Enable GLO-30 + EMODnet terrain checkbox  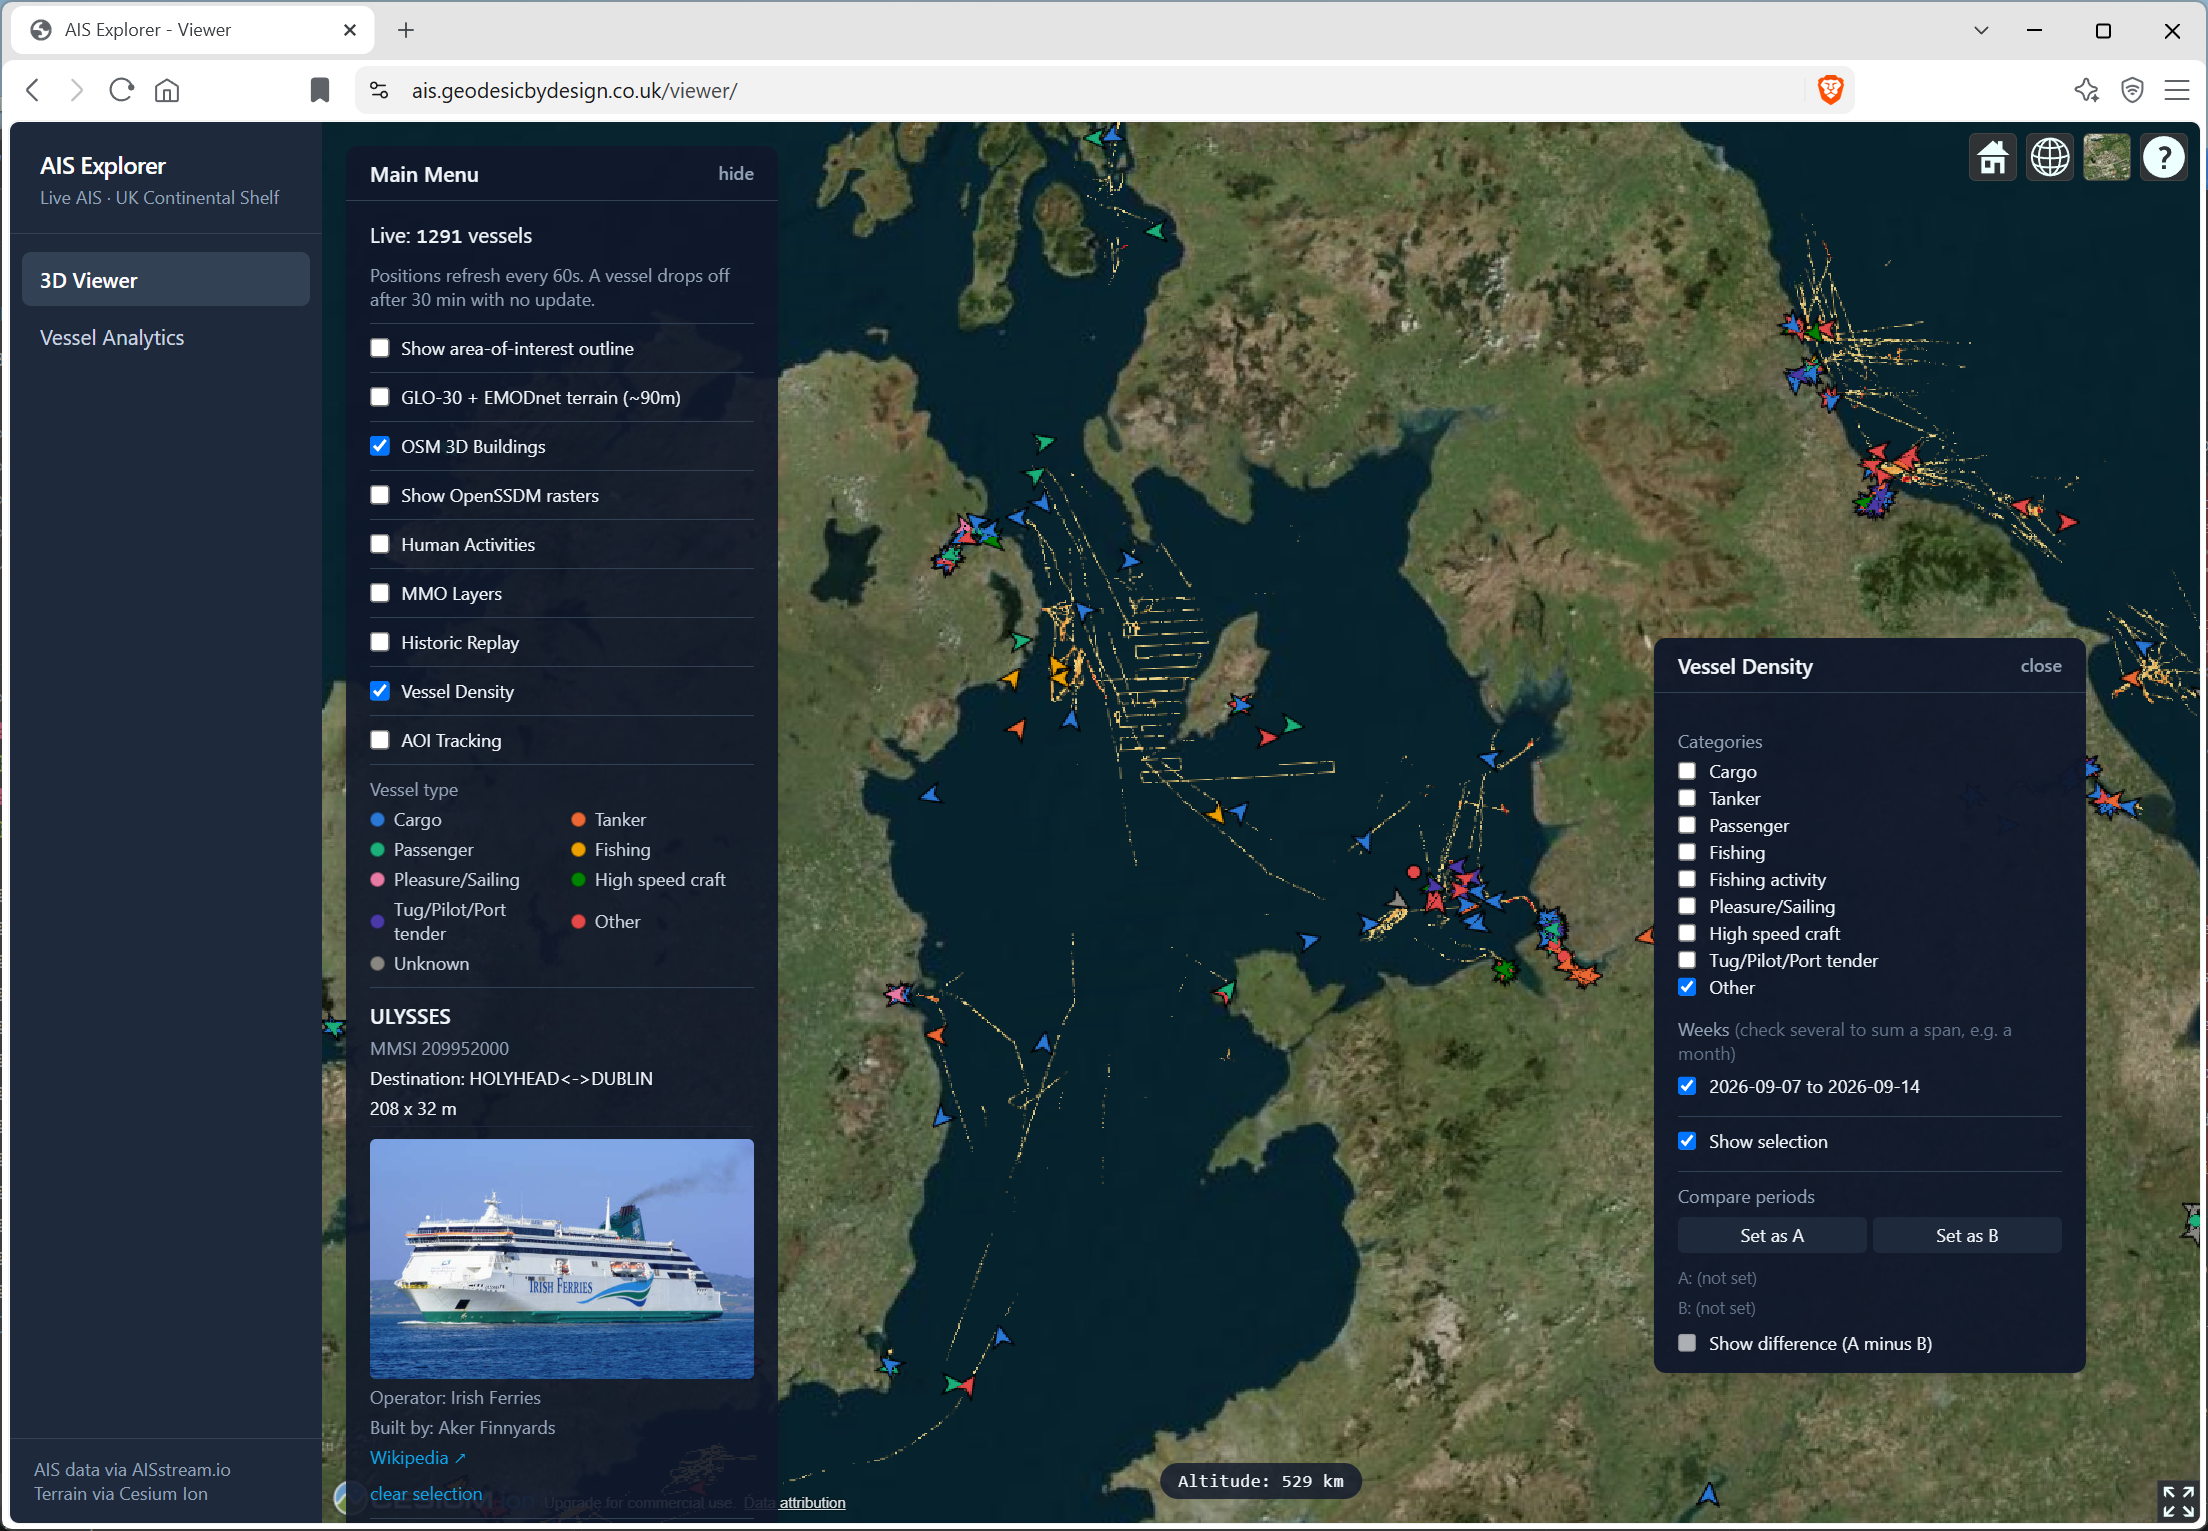coord(380,397)
